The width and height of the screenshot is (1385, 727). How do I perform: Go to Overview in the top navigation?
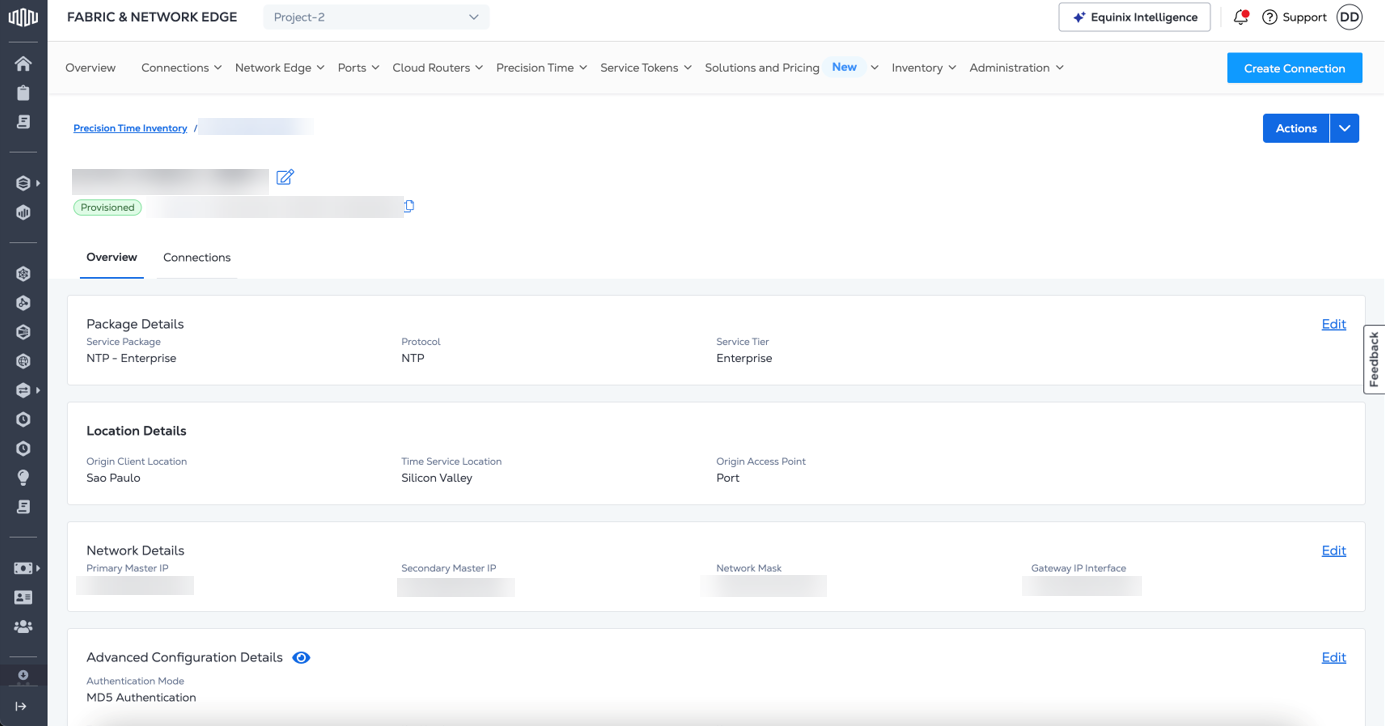coord(90,68)
